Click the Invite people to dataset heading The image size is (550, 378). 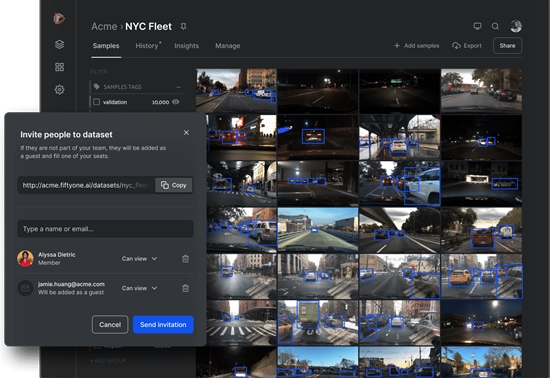pos(66,135)
